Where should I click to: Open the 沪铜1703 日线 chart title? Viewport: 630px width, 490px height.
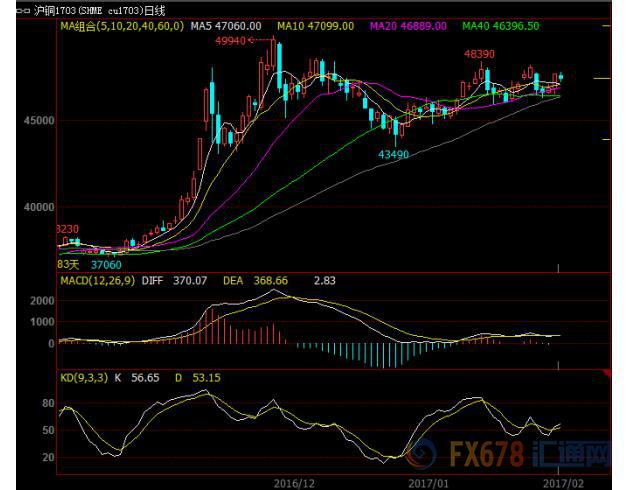102,8
